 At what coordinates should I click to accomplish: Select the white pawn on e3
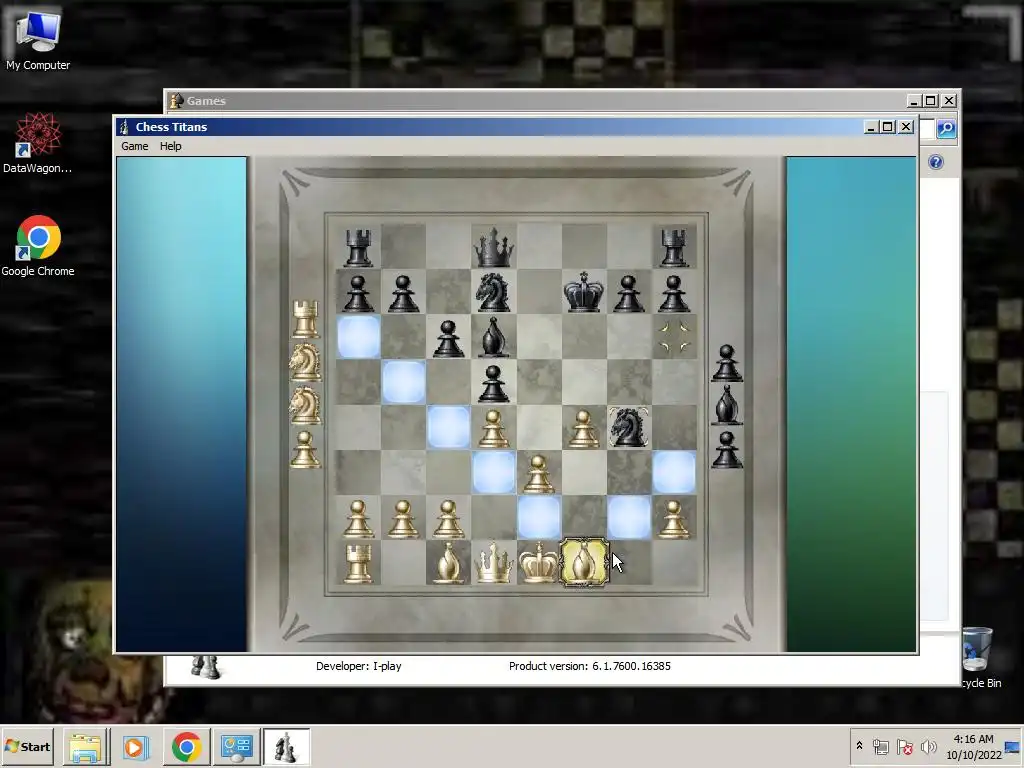[539, 472]
